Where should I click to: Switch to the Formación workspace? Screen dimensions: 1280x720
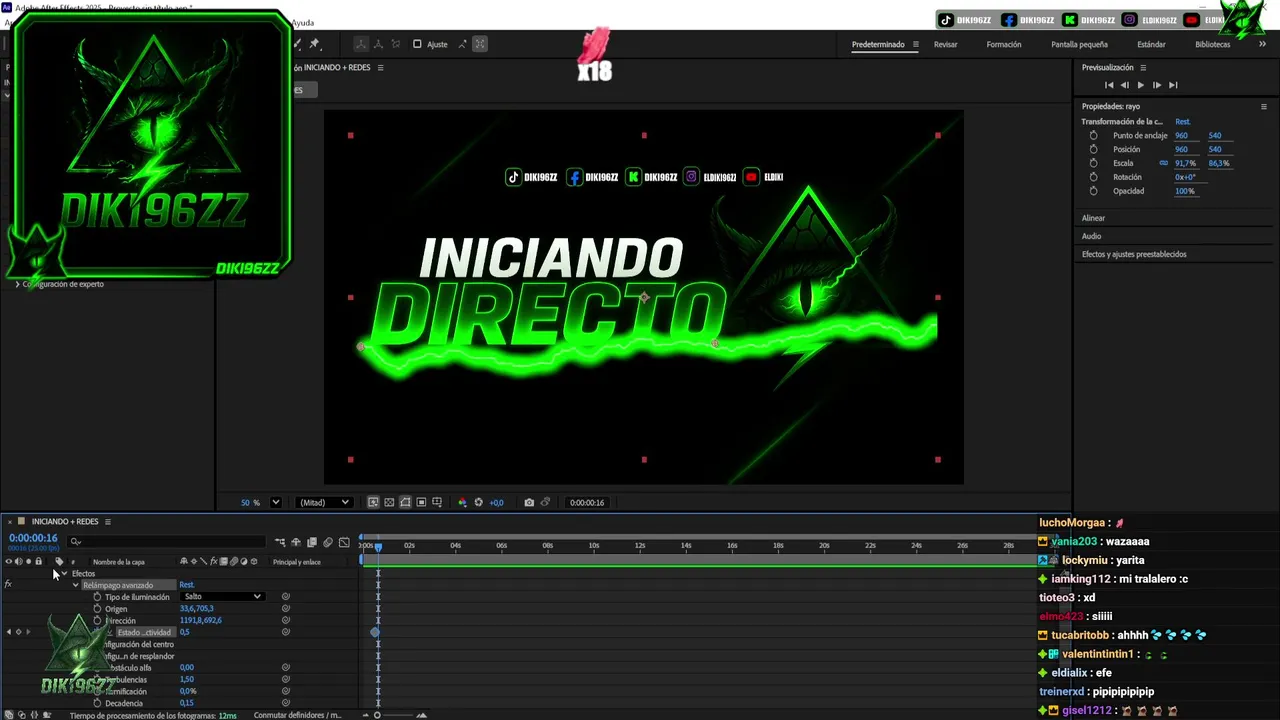[1004, 44]
